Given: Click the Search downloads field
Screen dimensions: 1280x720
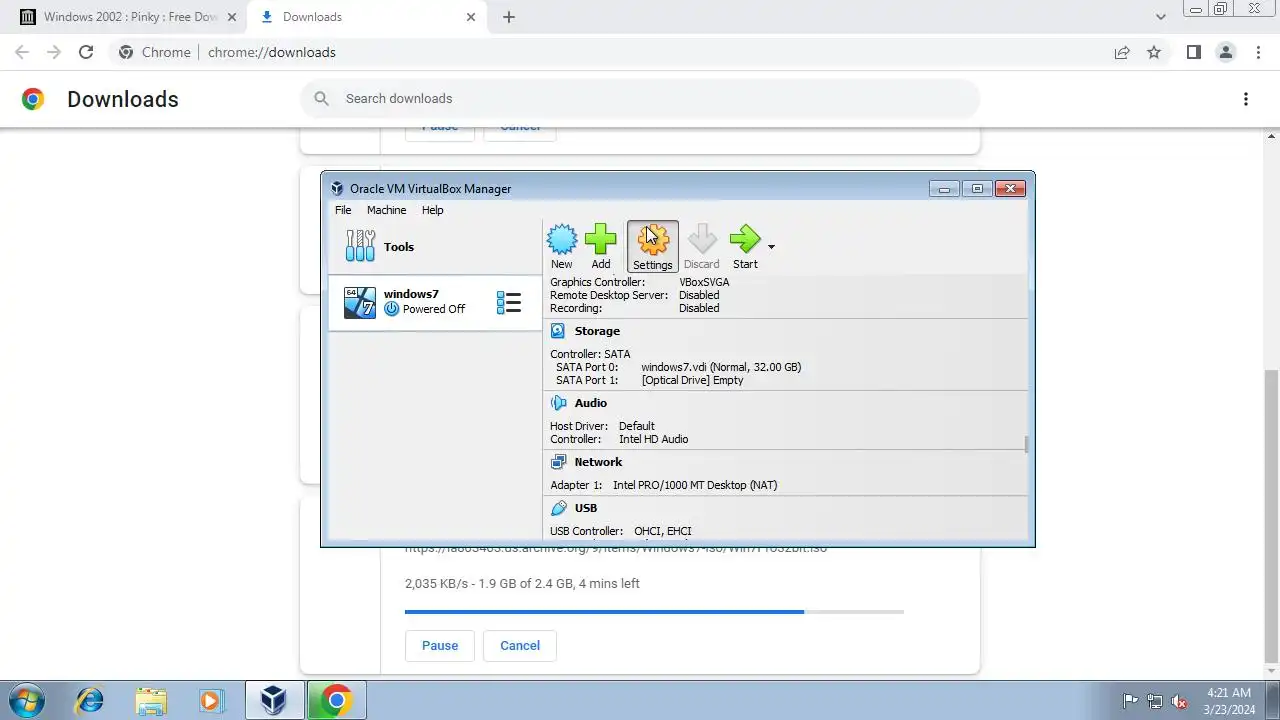Looking at the screenshot, I should [640, 98].
